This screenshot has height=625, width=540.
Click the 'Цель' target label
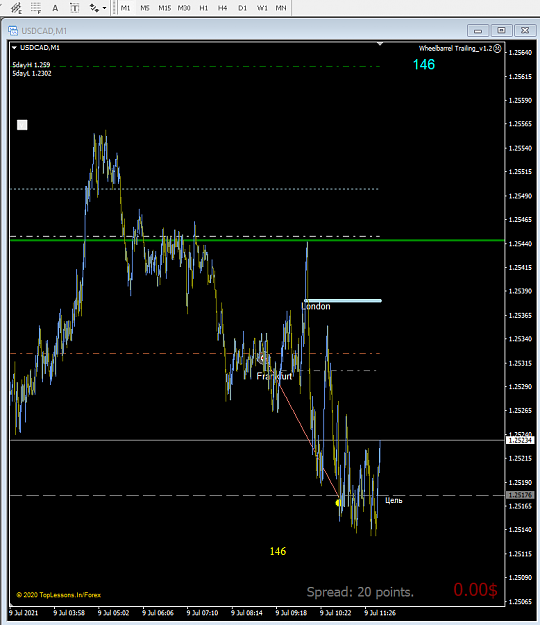pos(394,500)
